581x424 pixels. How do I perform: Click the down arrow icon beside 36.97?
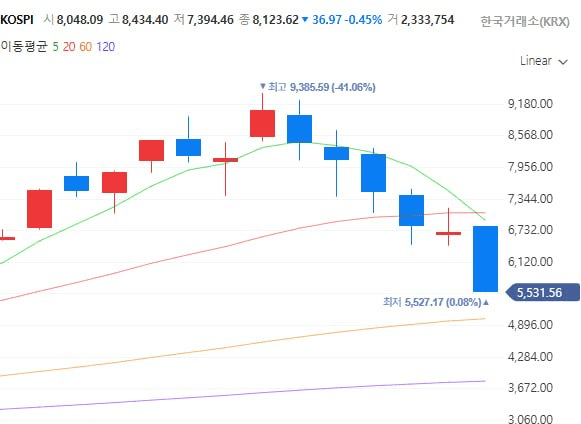click(x=305, y=20)
